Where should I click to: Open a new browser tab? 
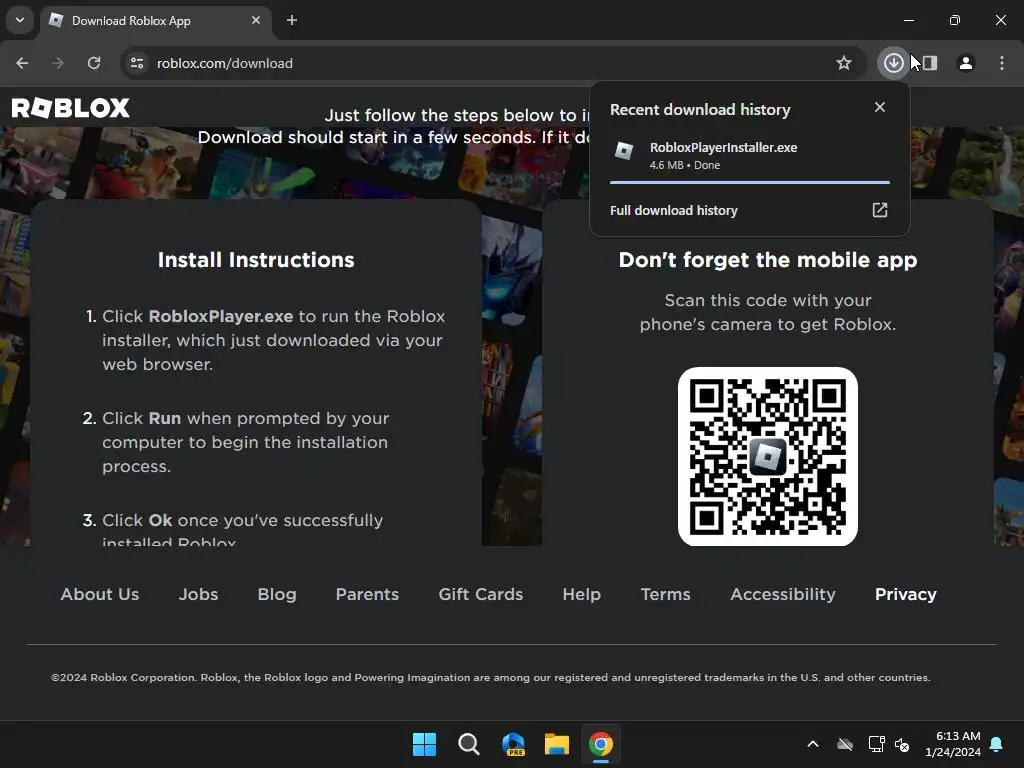[292, 20]
